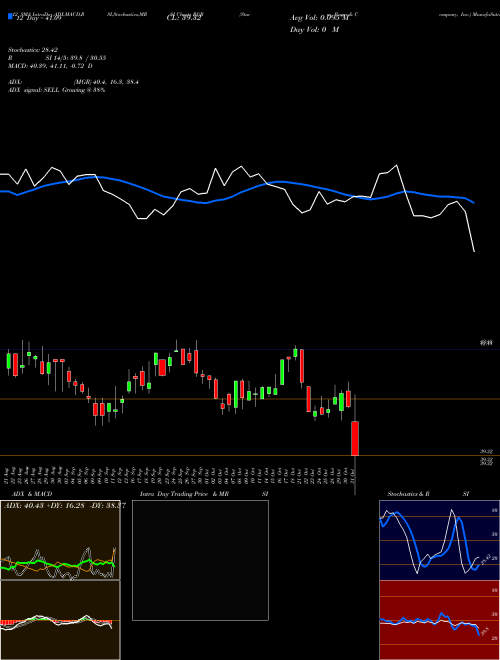Click the 'Stochastics & R SI' panel title
This screenshot has width=500, height=660.
428,494
